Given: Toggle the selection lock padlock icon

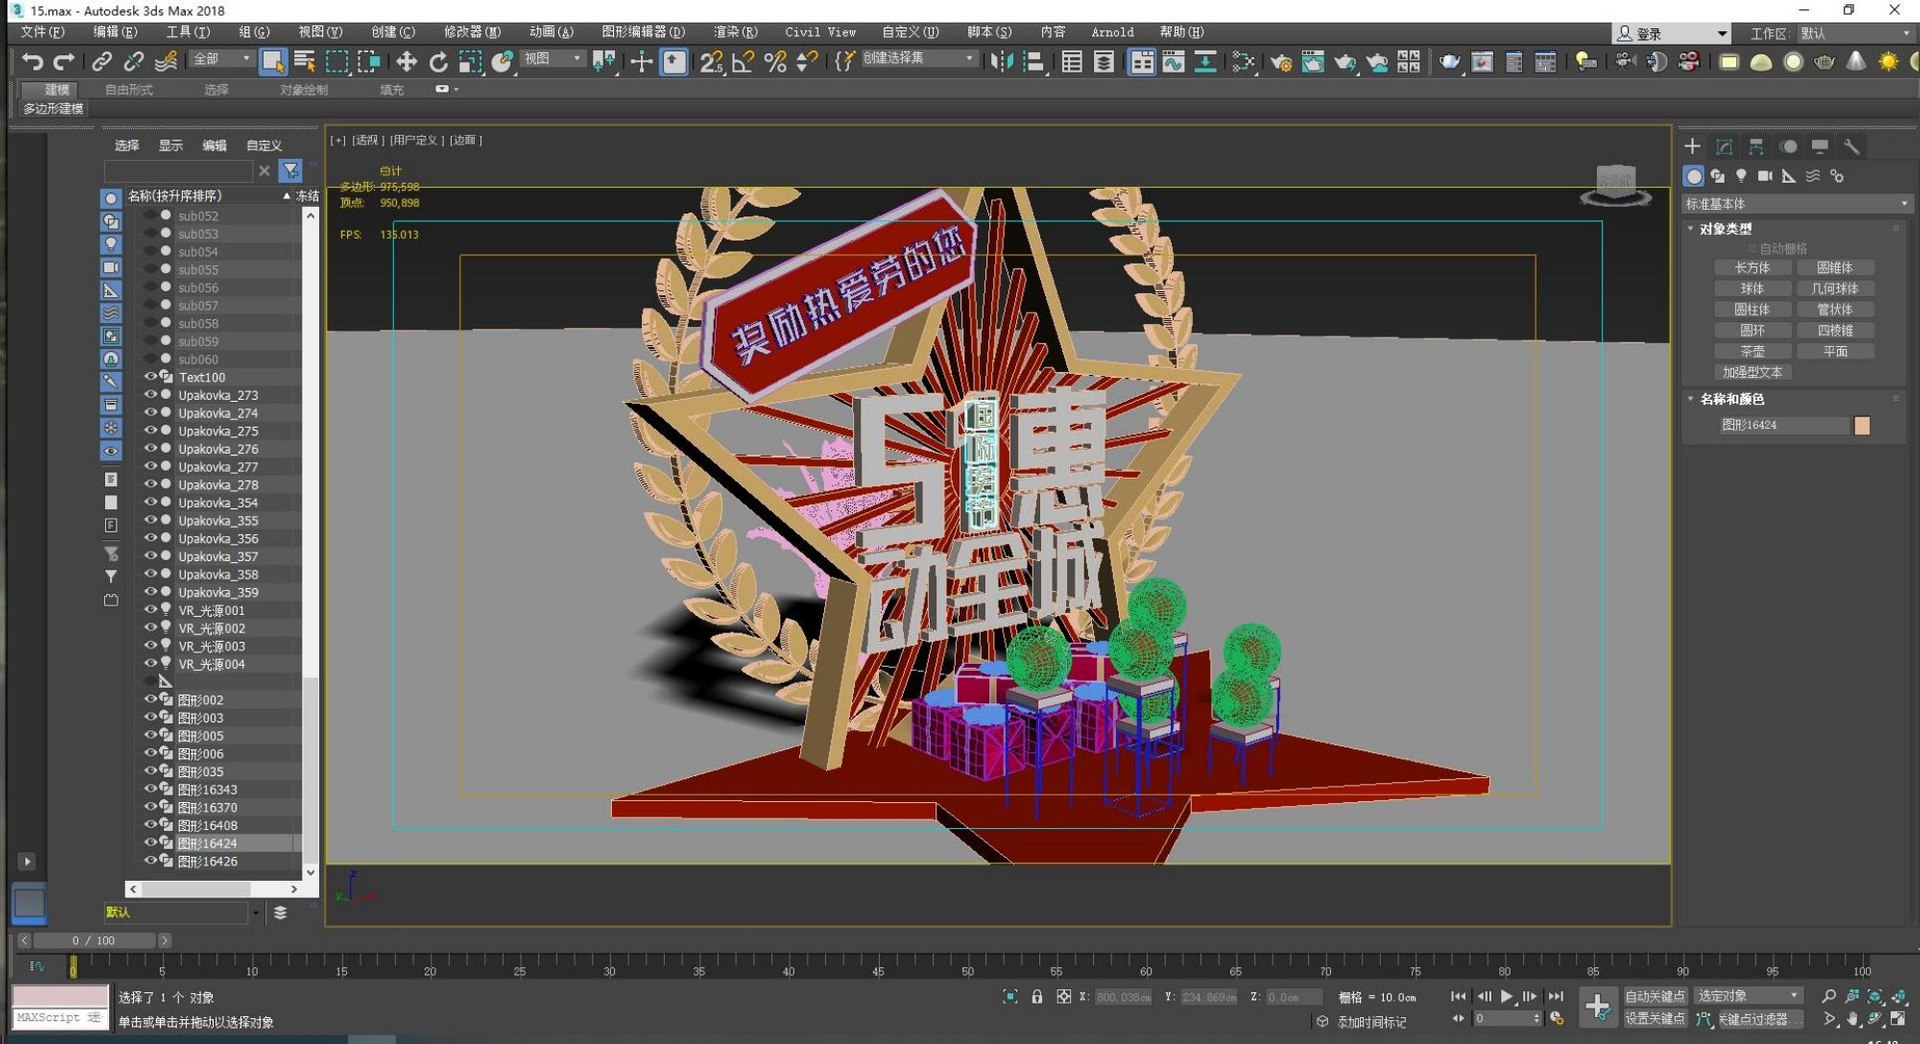Looking at the screenshot, I should (x=1037, y=997).
